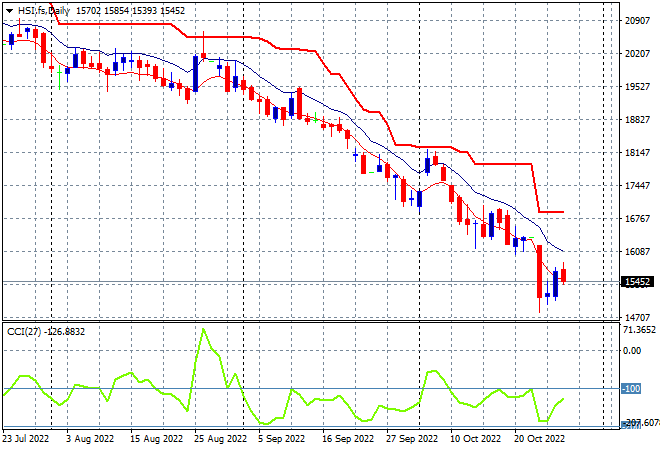Click the -100 level label on CCI
The image size is (660, 450).
pos(631,389)
